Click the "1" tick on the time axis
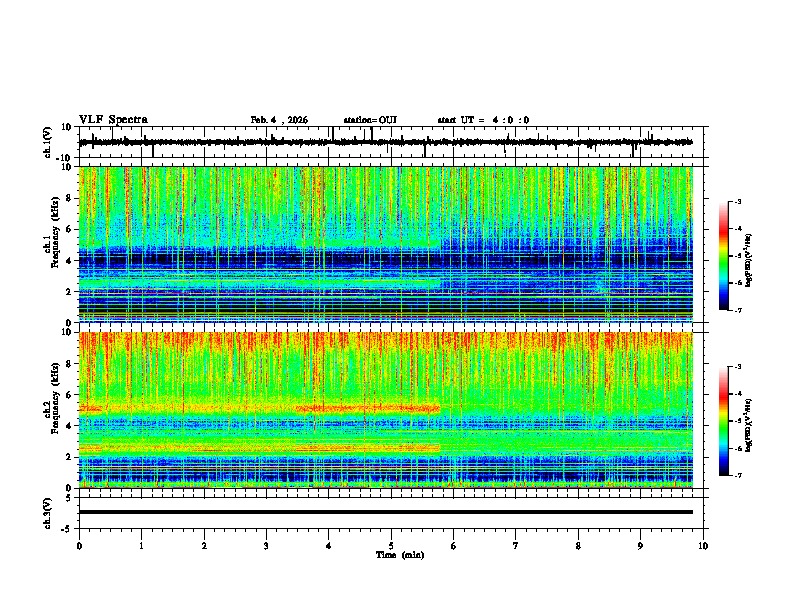The height and width of the screenshot is (612, 792). point(141,546)
